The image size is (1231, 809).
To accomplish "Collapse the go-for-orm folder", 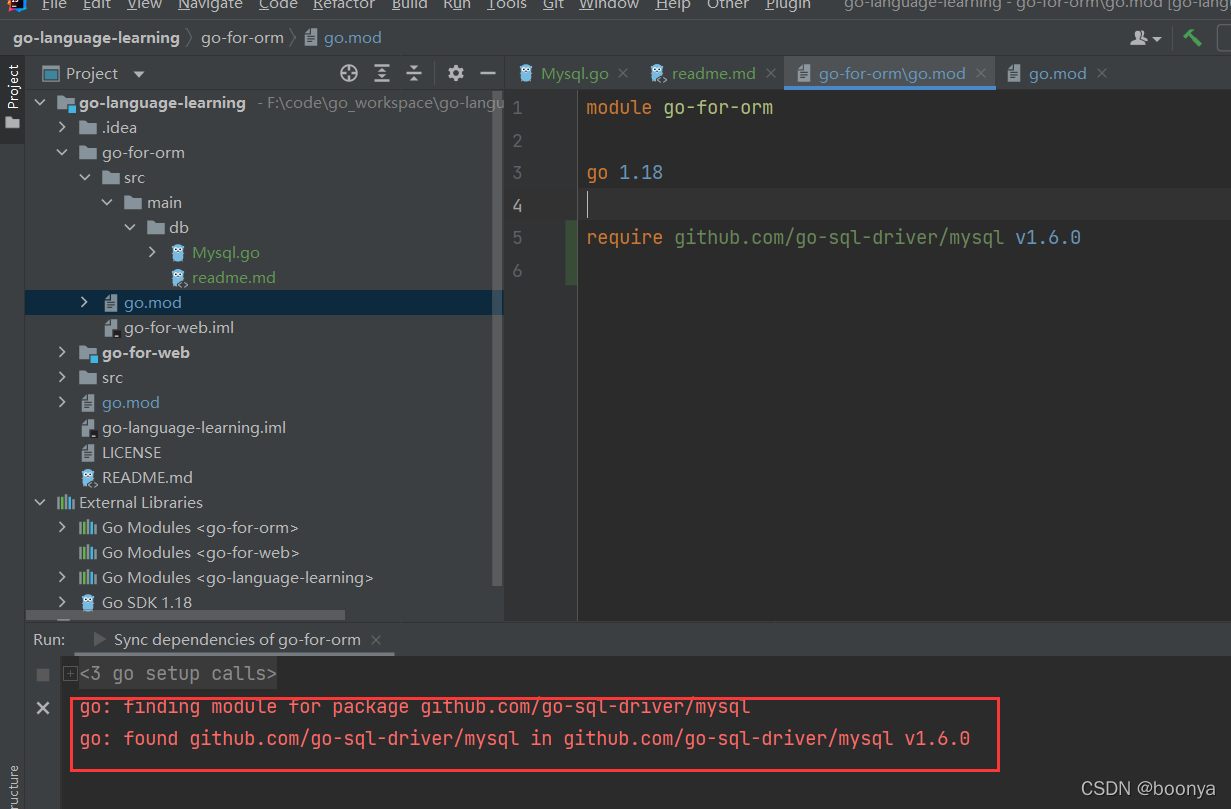I will coord(62,153).
